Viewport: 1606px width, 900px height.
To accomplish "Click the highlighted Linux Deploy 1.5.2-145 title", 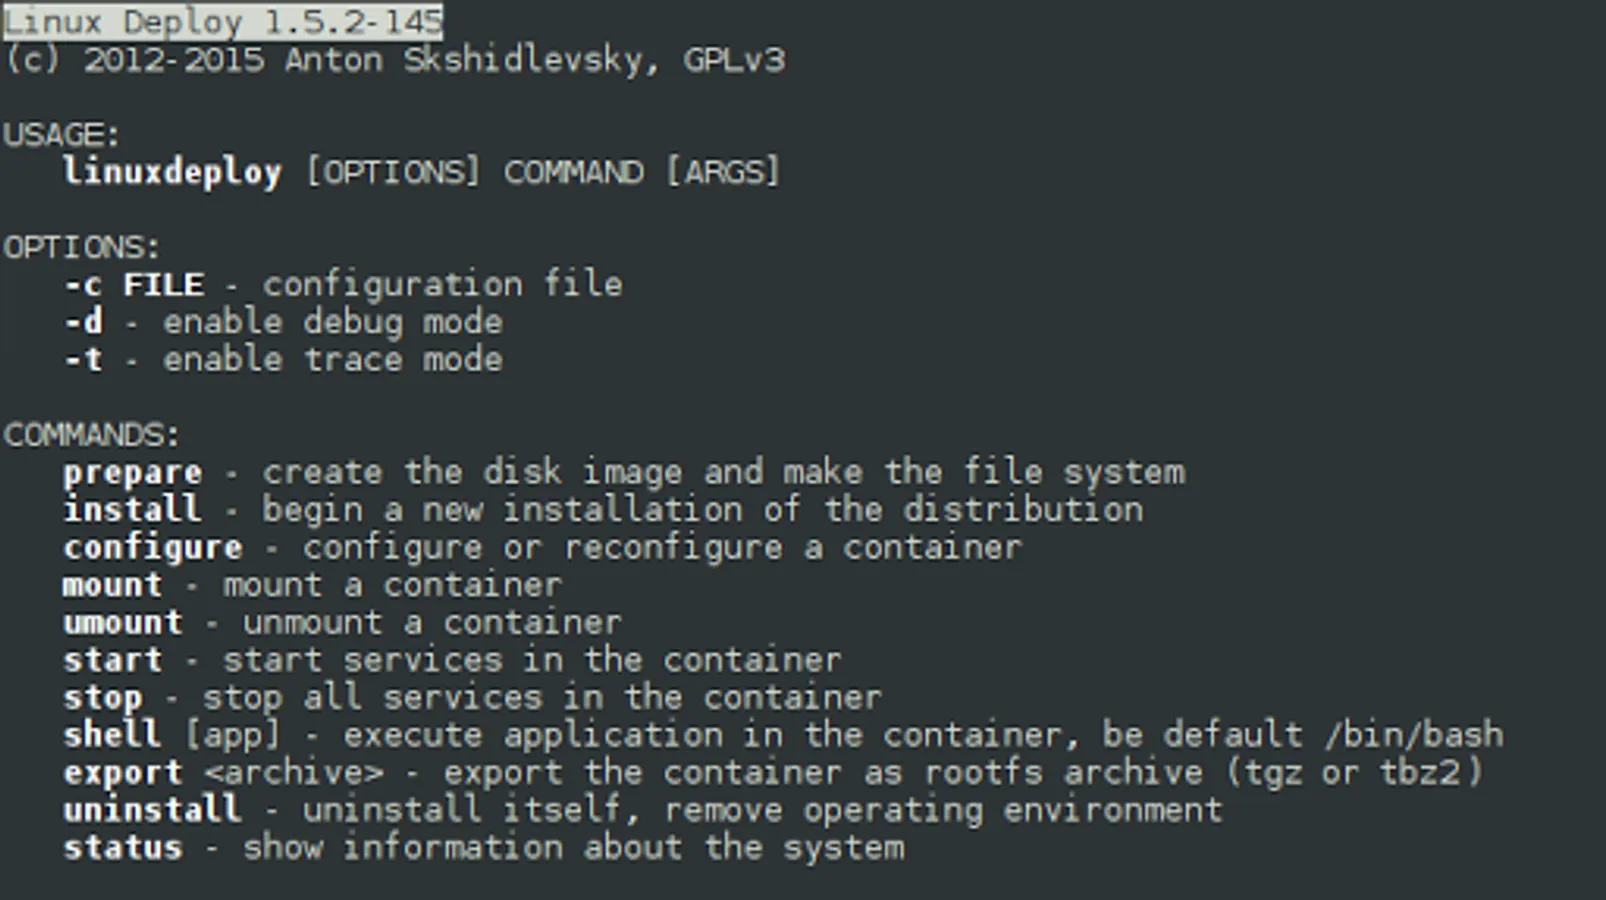I will tap(223, 22).
